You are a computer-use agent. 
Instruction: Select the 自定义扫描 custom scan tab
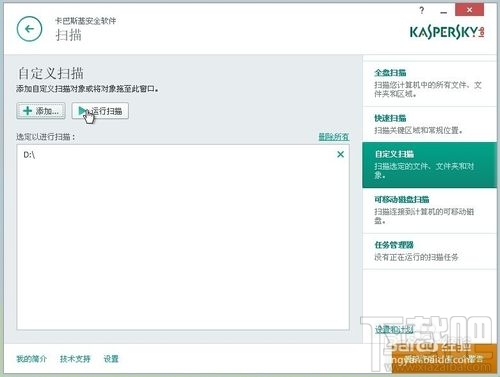pos(429,165)
